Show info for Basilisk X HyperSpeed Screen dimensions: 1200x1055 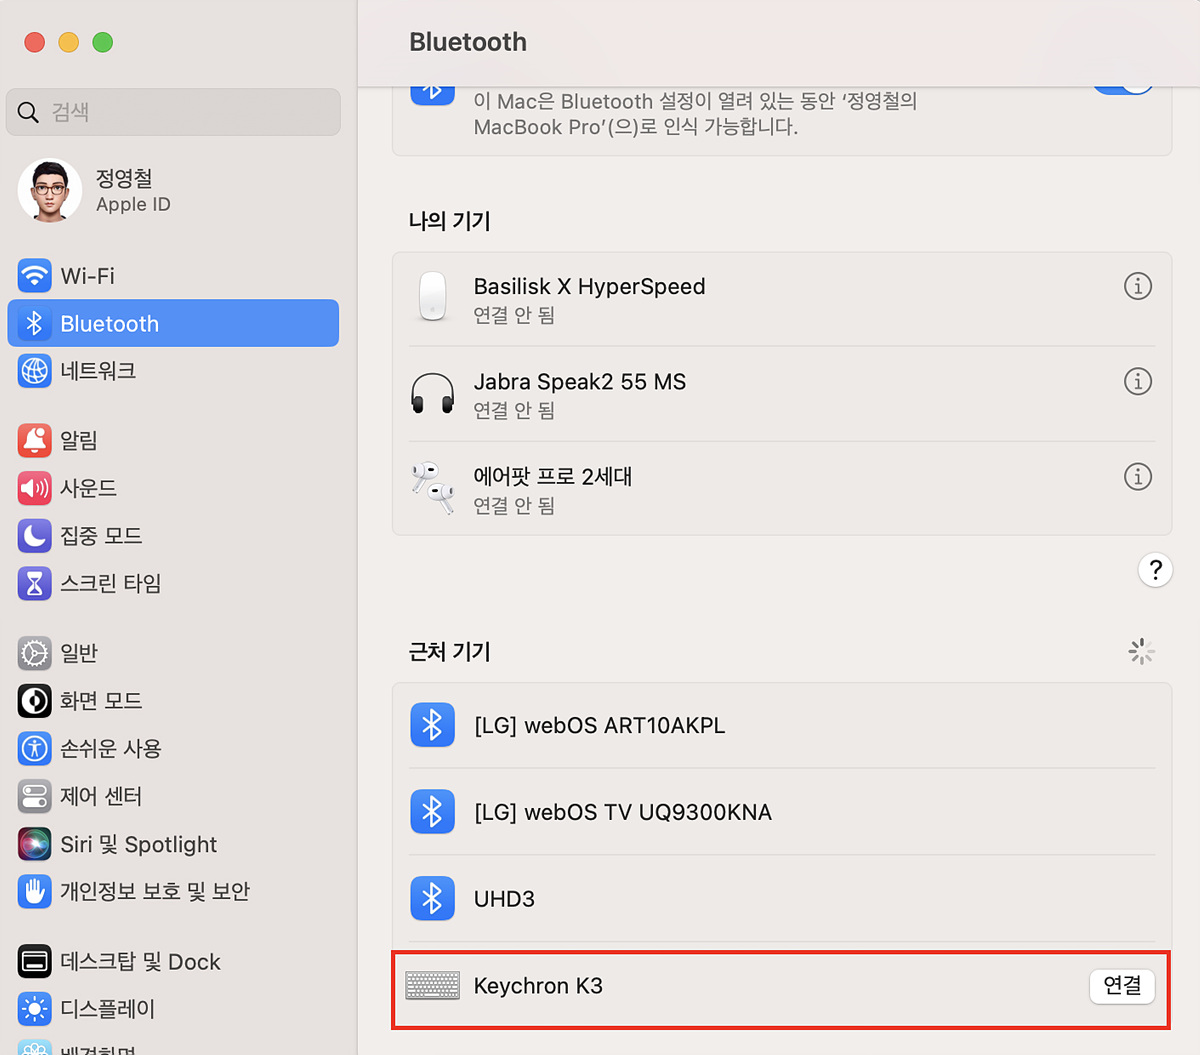tap(1138, 286)
